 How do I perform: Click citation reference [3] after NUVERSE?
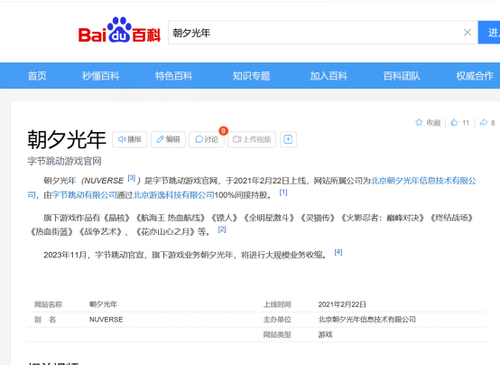[132, 178]
